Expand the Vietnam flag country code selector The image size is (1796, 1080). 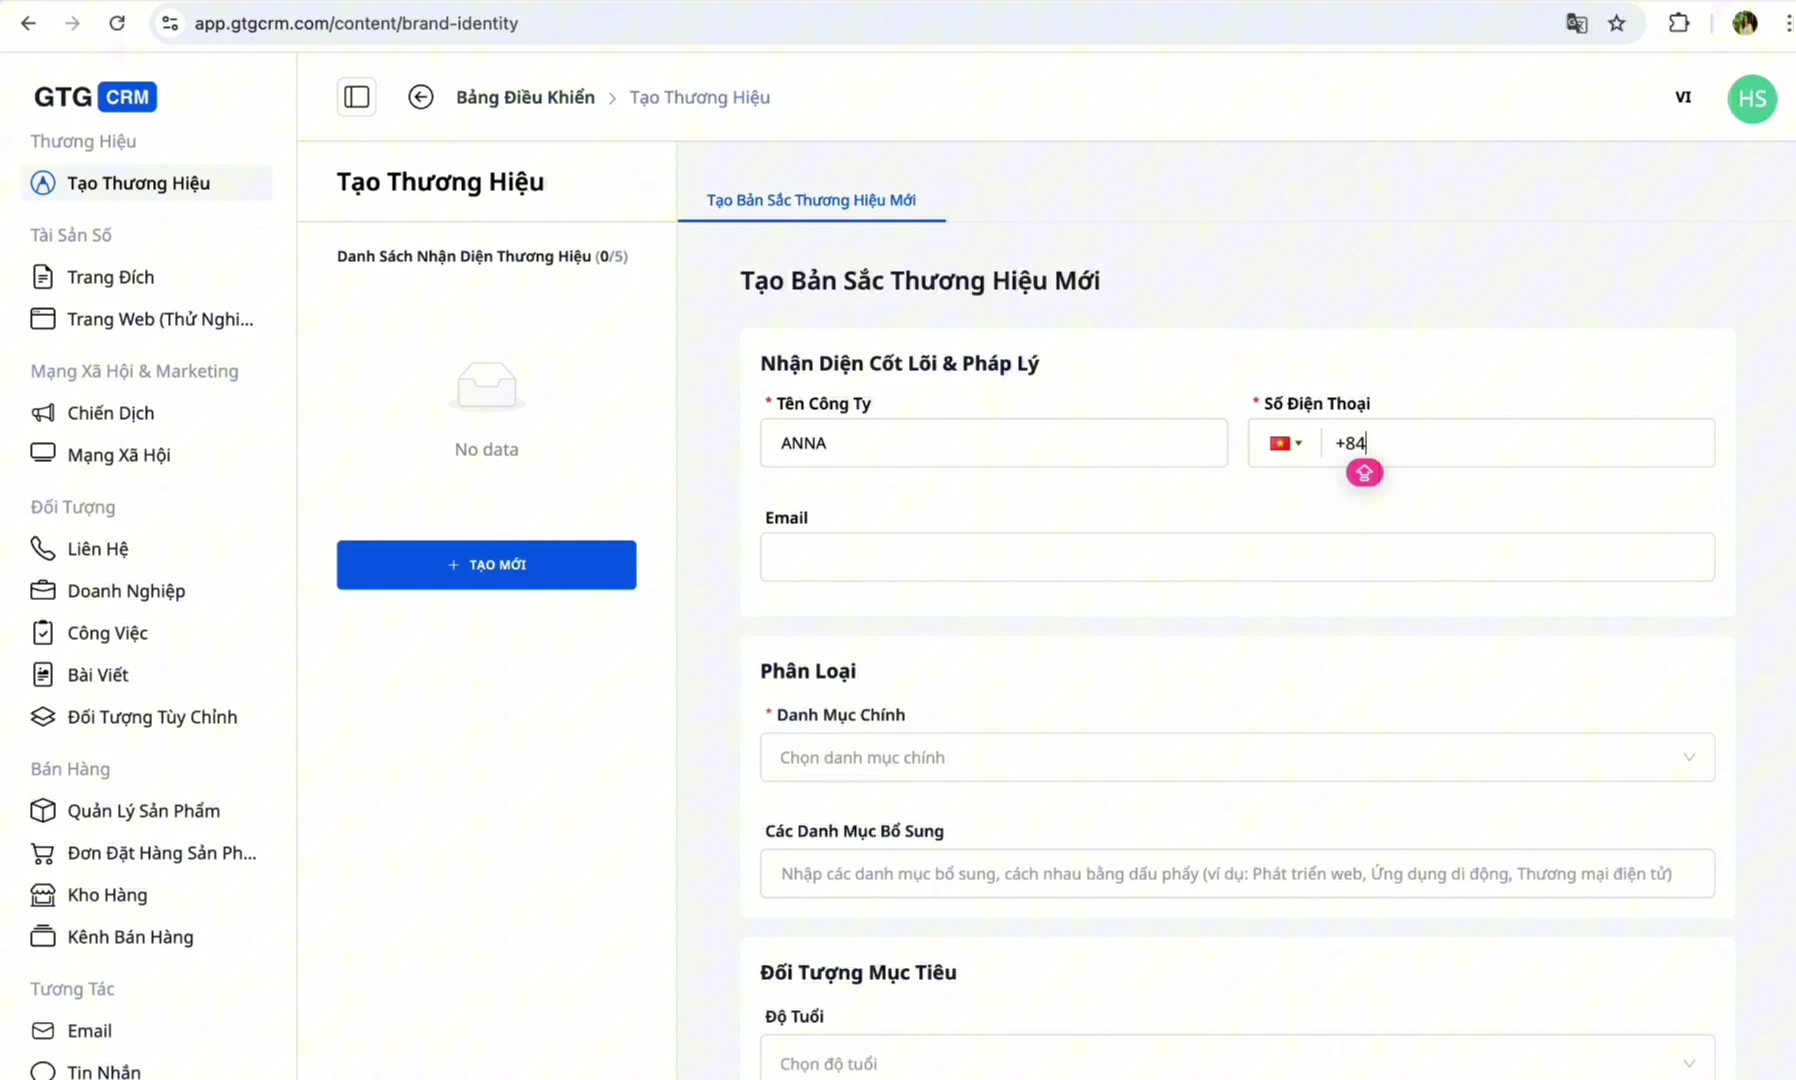tap(1285, 443)
